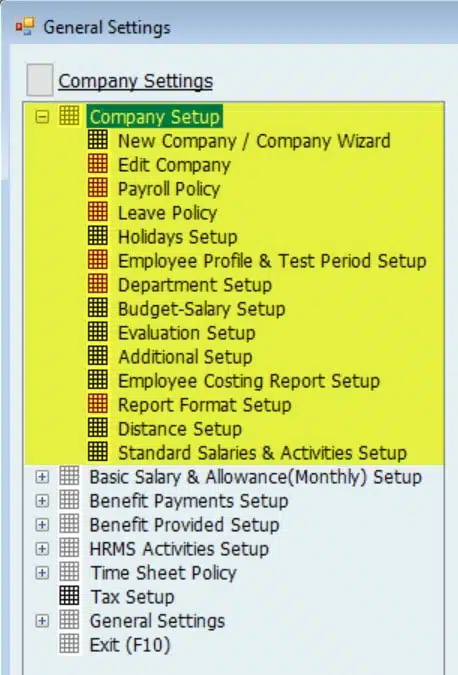The width and height of the screenshot is (458, 675).
Task: Expand Basic Salary & Allowance(Monthly) Setup
Action: 42,477
